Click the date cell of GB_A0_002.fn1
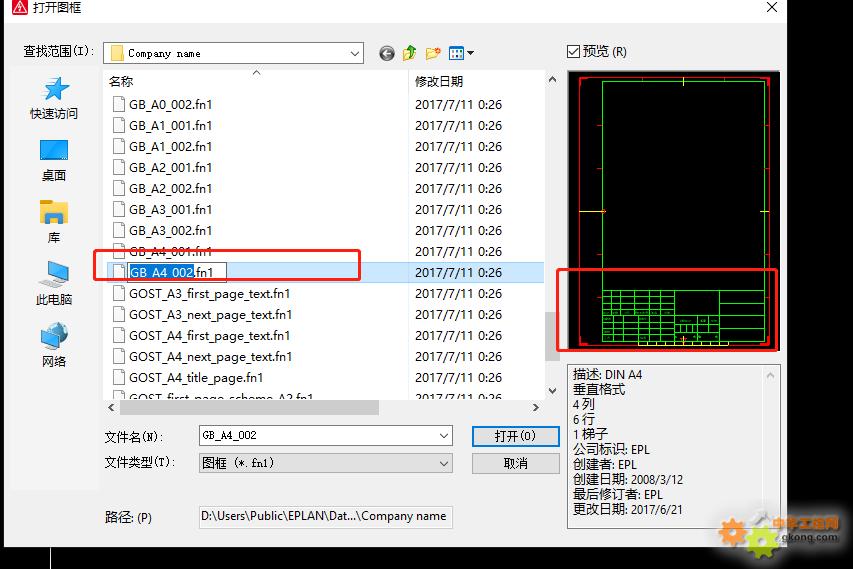 (458, 104)
